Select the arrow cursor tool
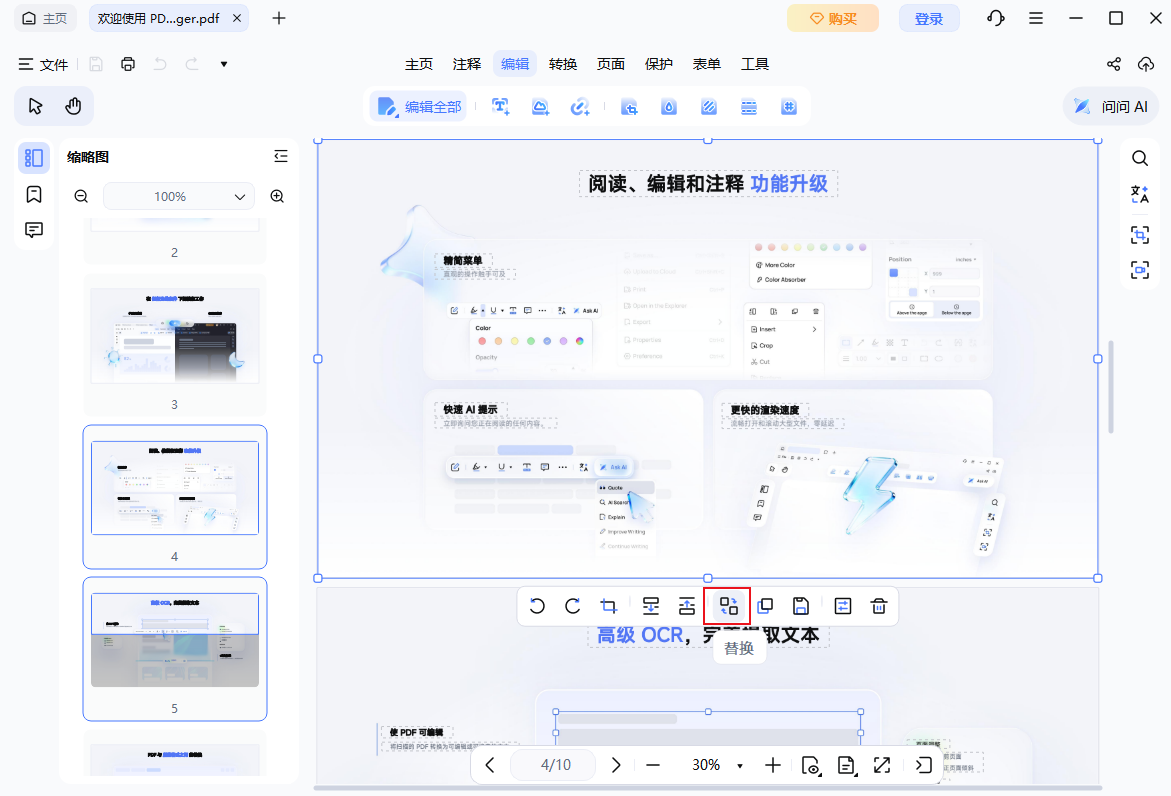Screen dimensions: 1171x796 click(x=35, y=106)
